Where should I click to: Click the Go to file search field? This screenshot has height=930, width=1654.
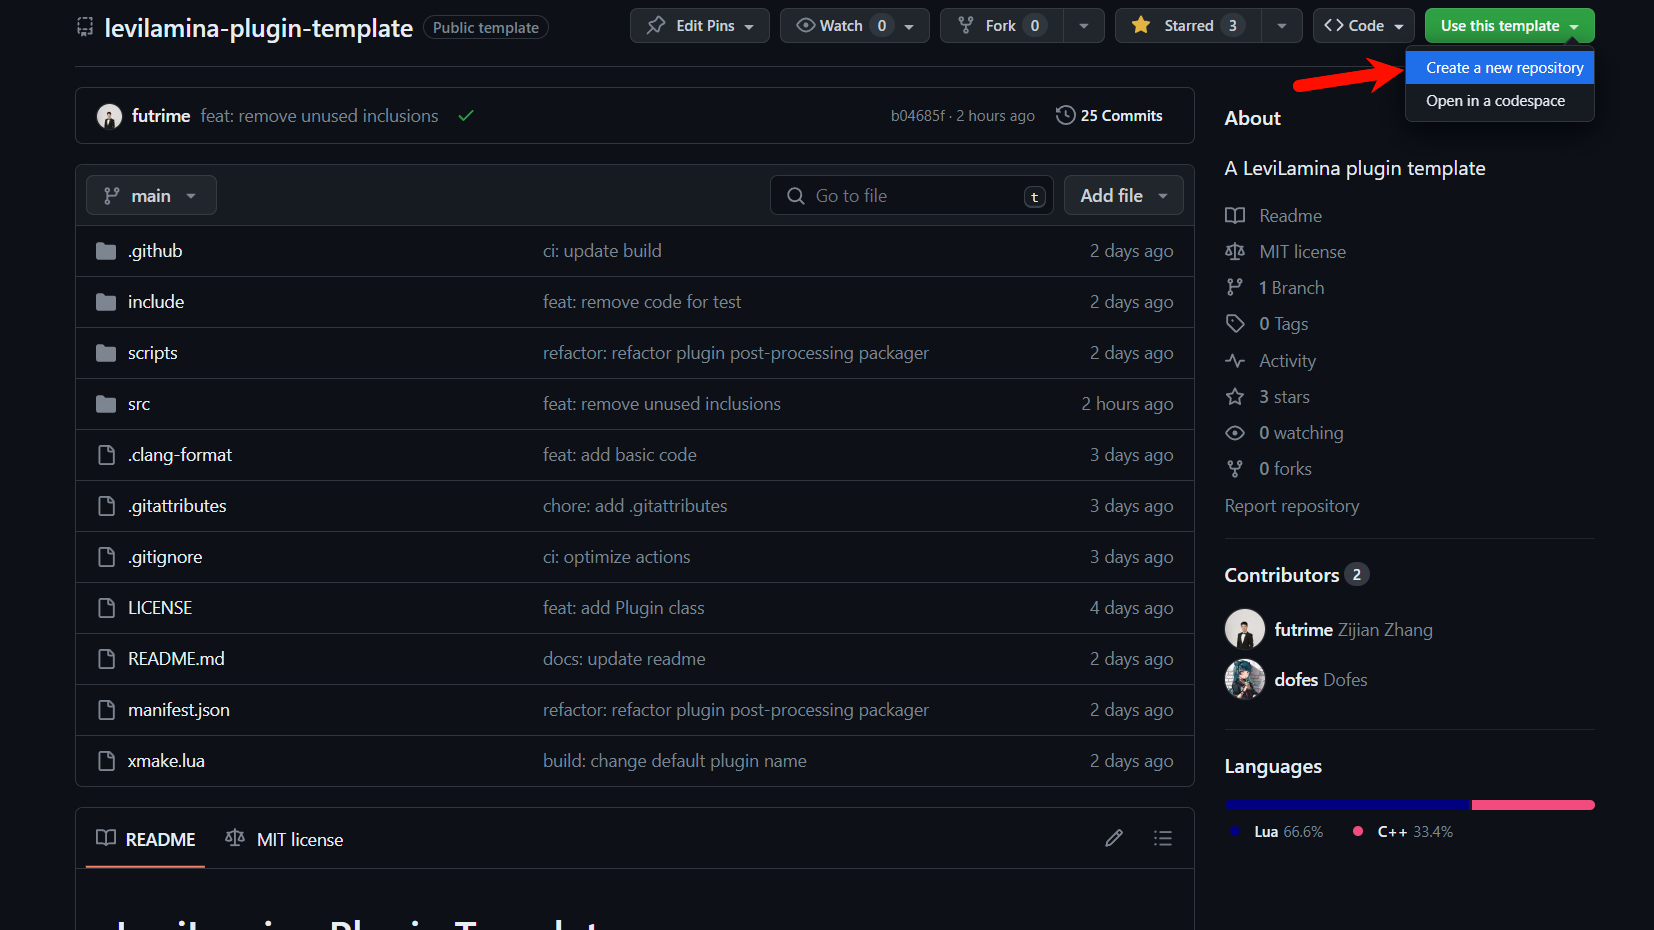[x=911, y=196]
